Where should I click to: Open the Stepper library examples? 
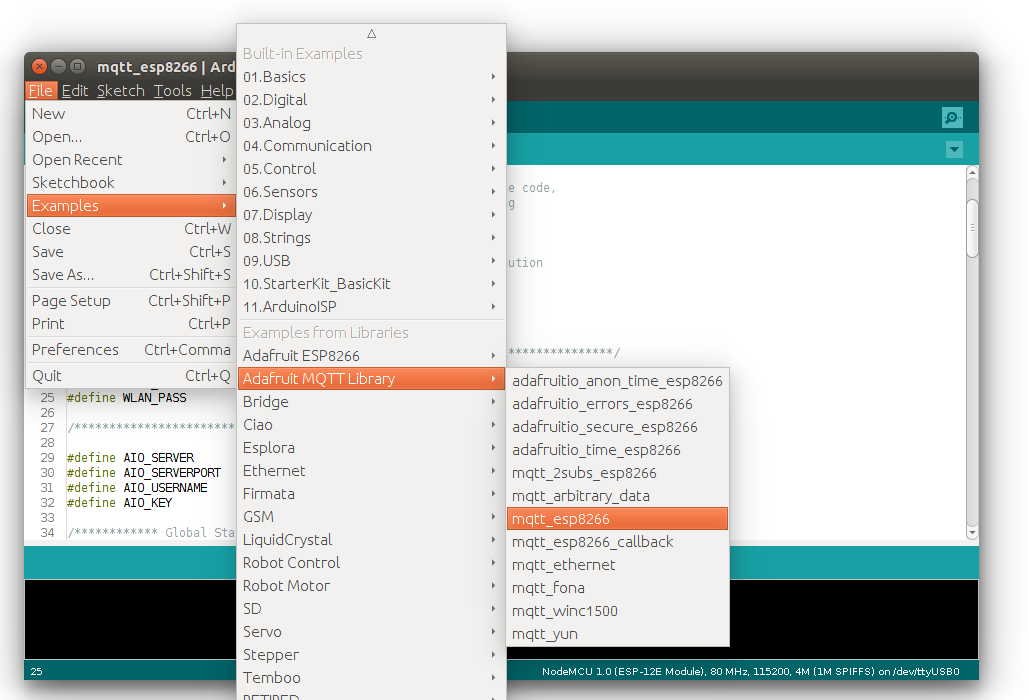tap(371, 654)
